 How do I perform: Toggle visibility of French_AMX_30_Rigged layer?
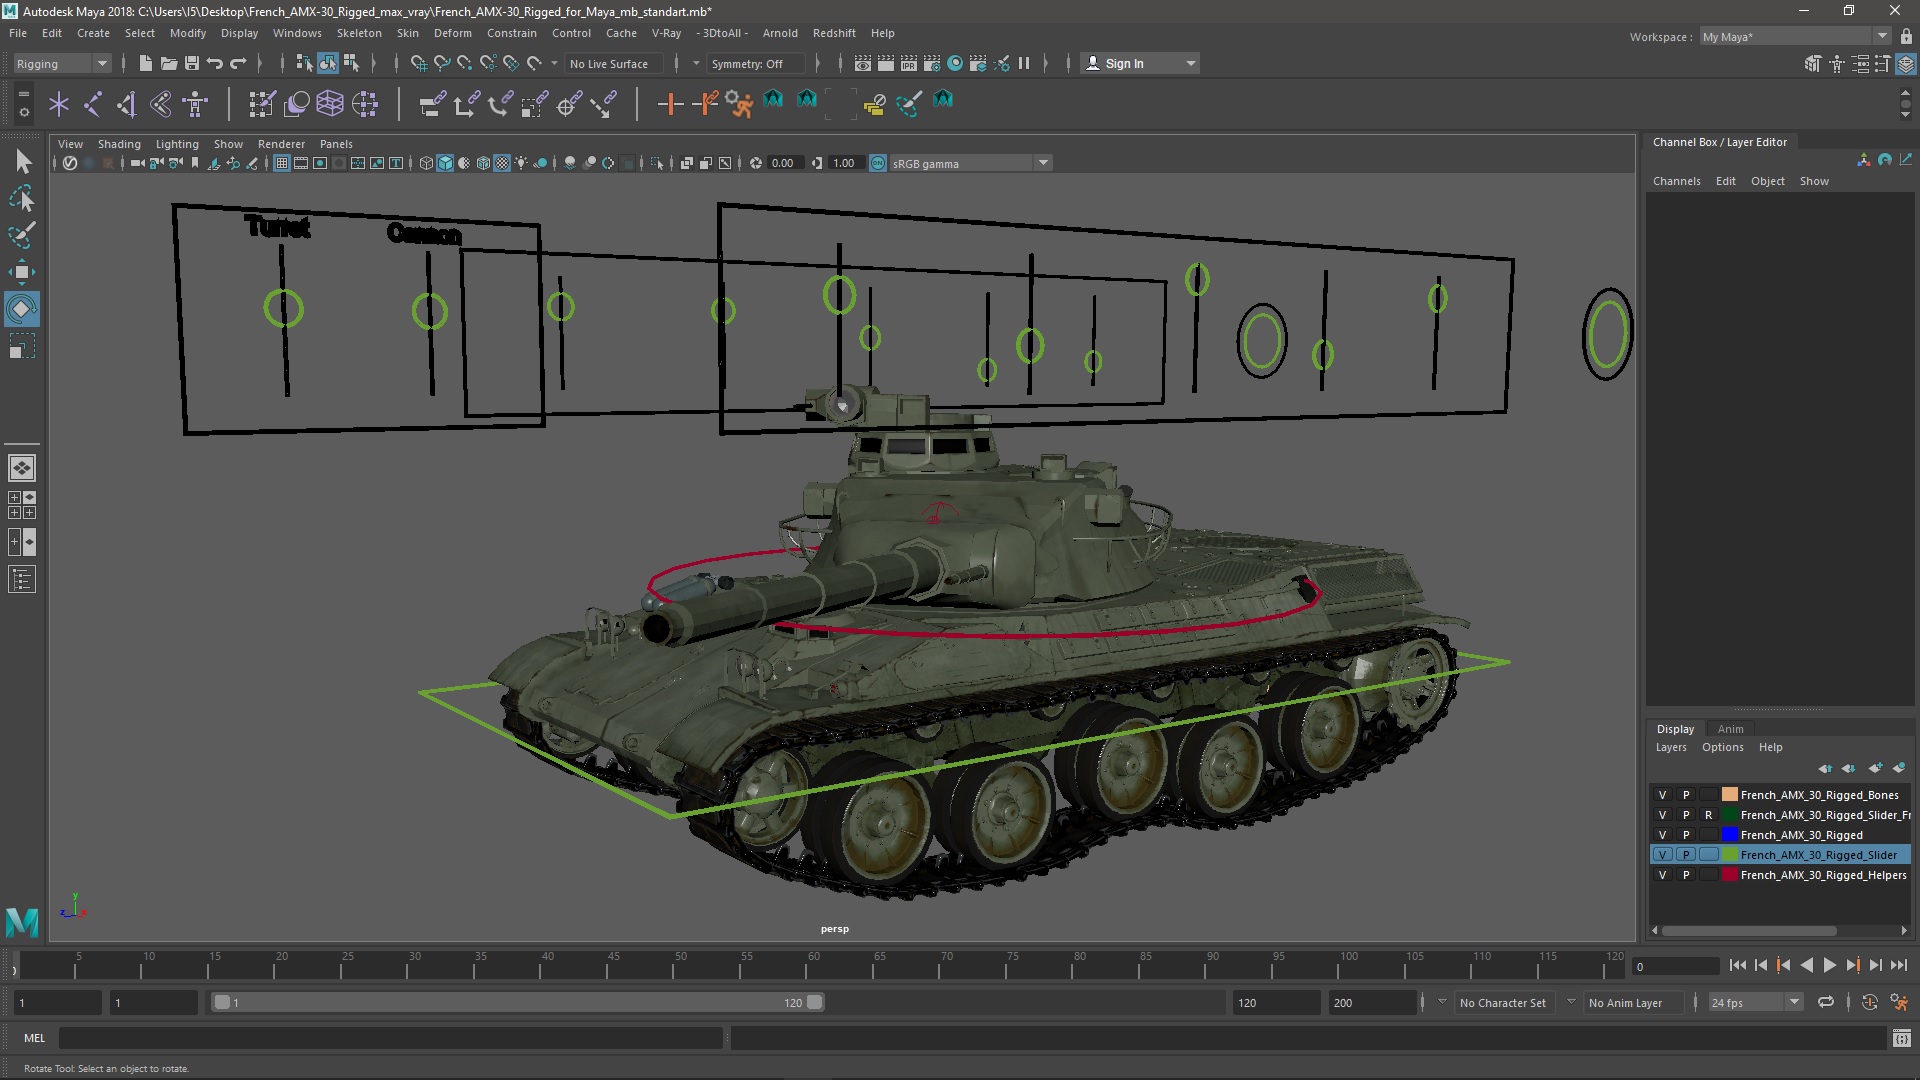point(1662,835)
